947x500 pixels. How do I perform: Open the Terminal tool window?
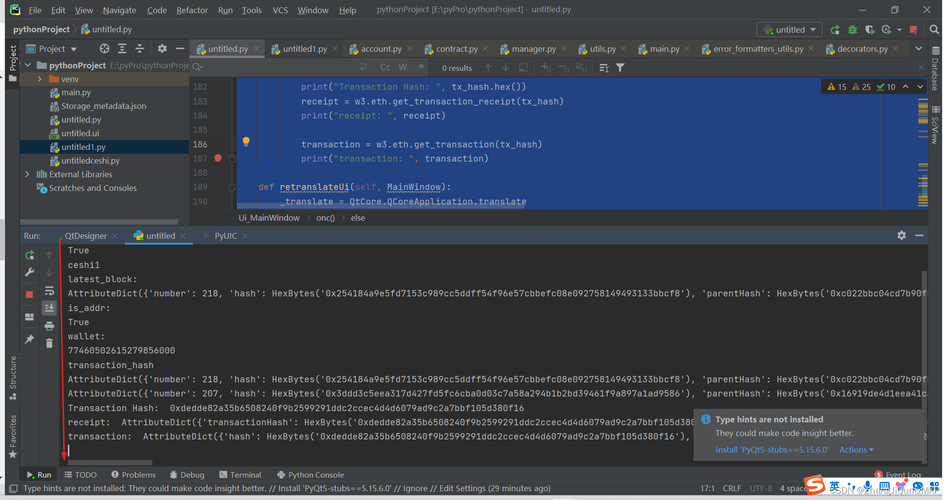pos(240,475)
